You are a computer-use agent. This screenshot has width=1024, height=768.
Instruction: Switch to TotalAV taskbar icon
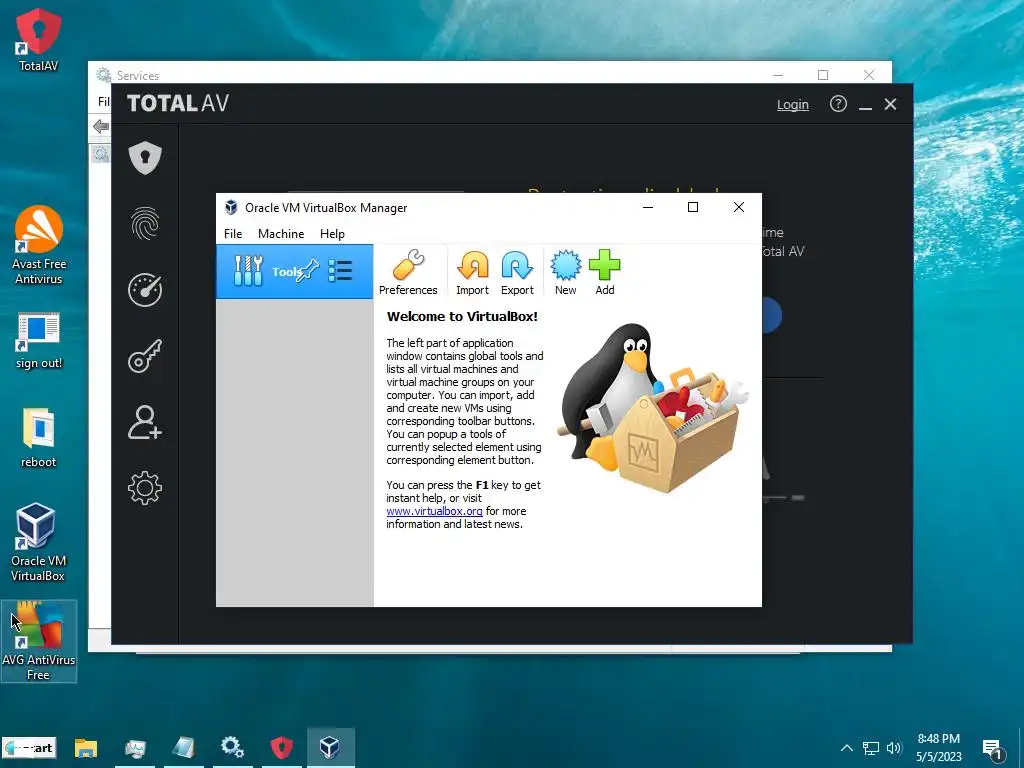point(281,748)
